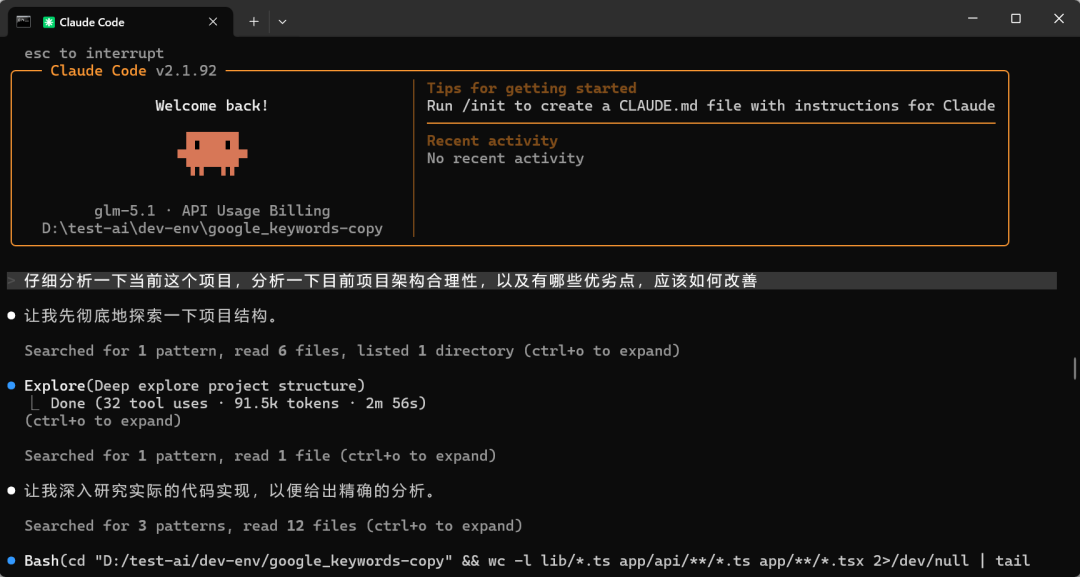
Task: Click 'Searched for 1 pattern, read 6 files' line
Action: [353, 351]
